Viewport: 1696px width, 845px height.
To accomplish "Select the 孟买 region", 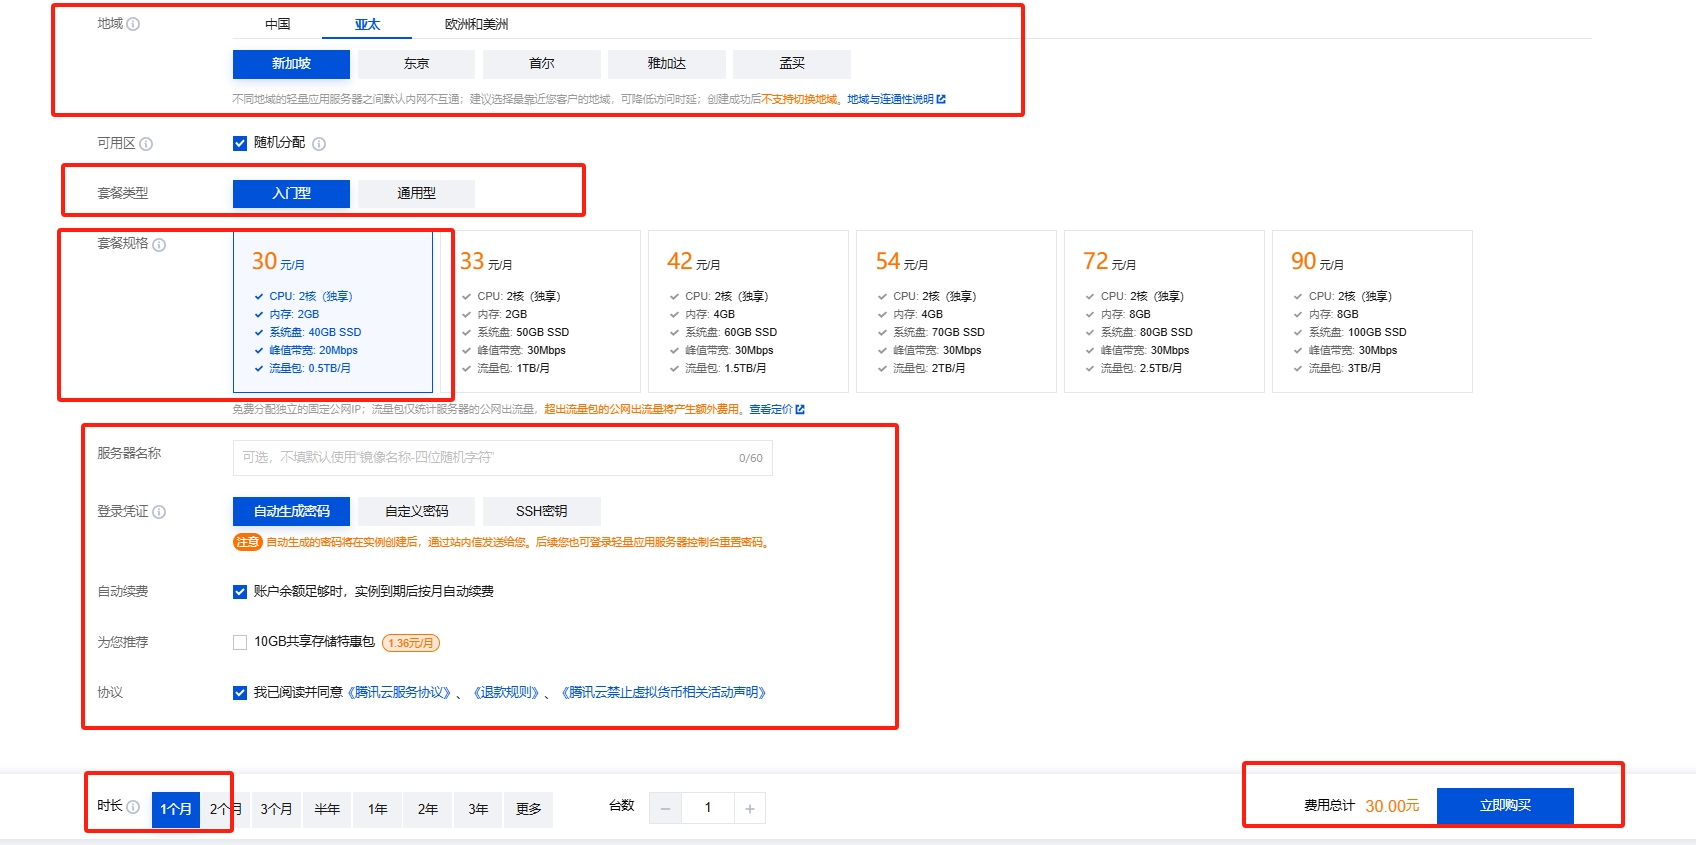I will click(791, 64).
